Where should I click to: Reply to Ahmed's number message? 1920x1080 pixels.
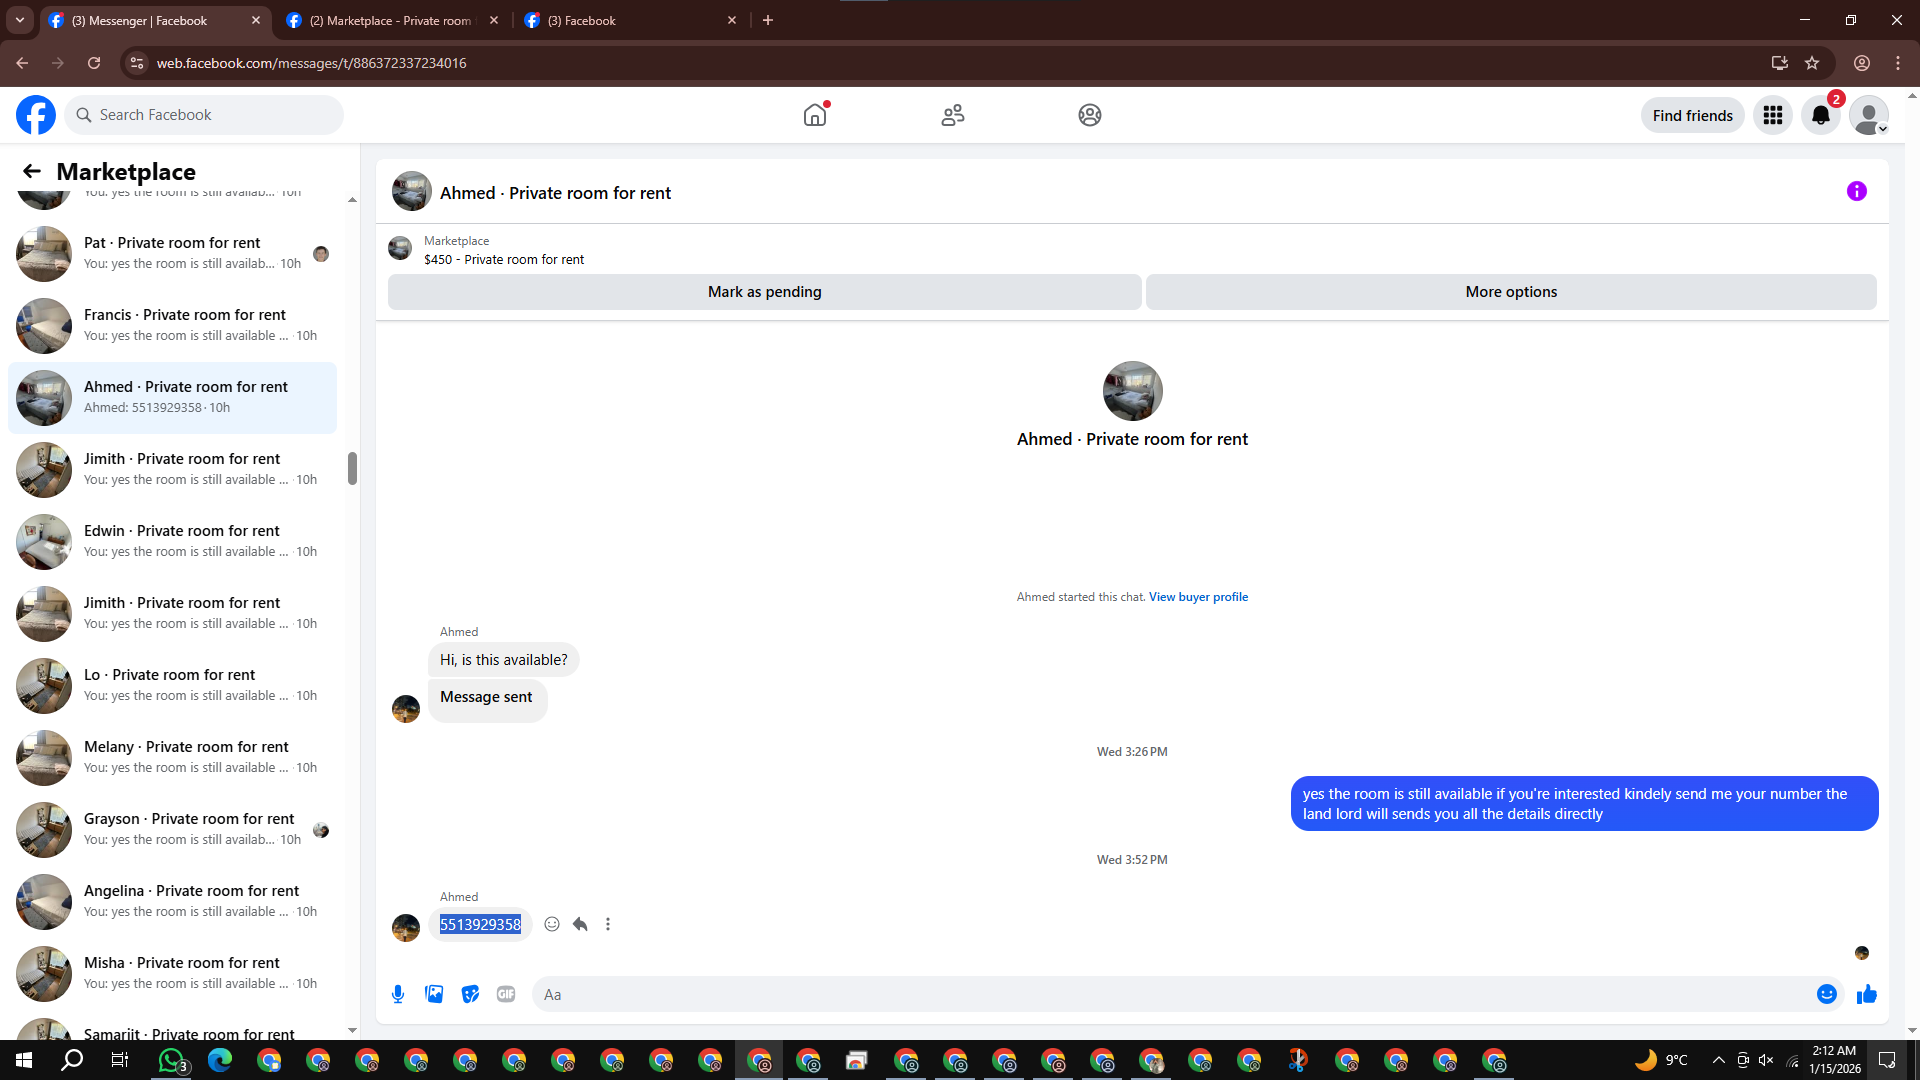click(580, 924)
